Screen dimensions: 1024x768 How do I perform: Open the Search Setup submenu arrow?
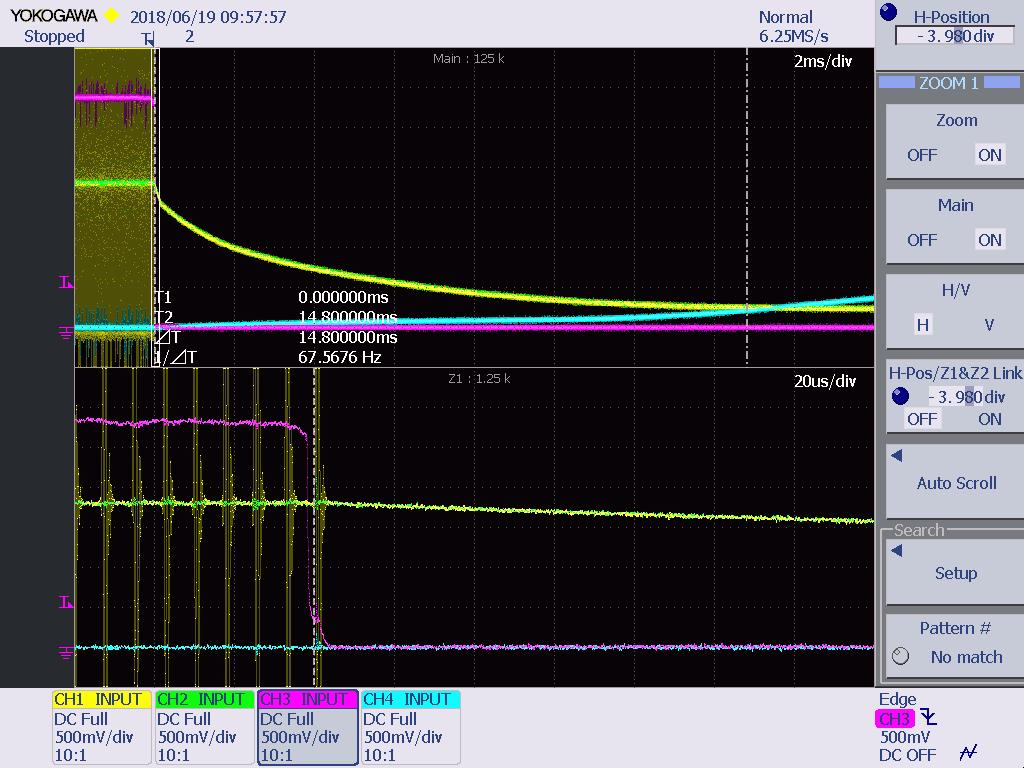click(x=897, y=551)
